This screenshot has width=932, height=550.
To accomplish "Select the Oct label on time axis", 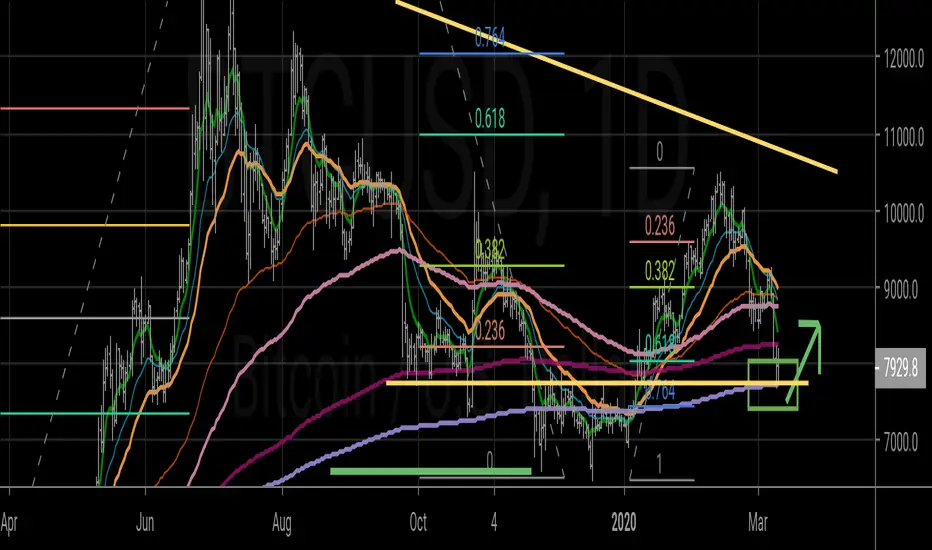I will (x=418, y=523).
